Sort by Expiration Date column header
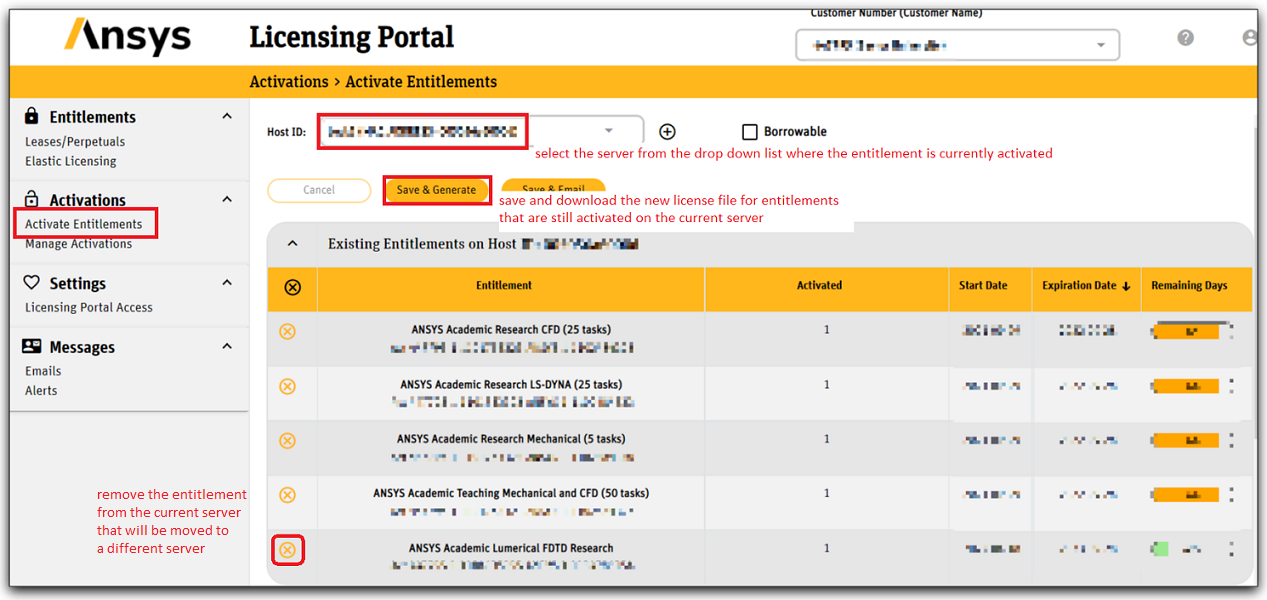This screenshot has width=1267, height=600. tap(1085, 286)
